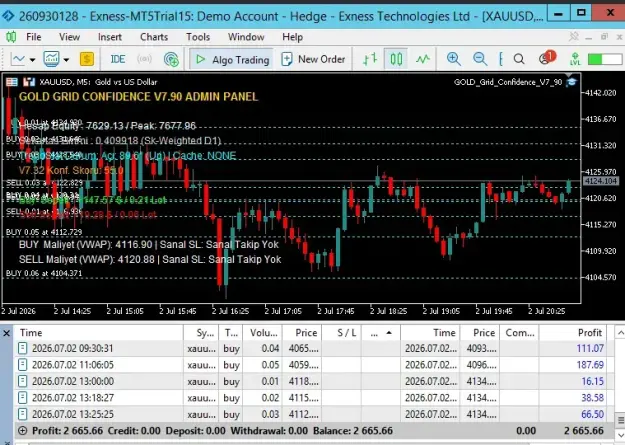Open the Window menu

[246, 37]
